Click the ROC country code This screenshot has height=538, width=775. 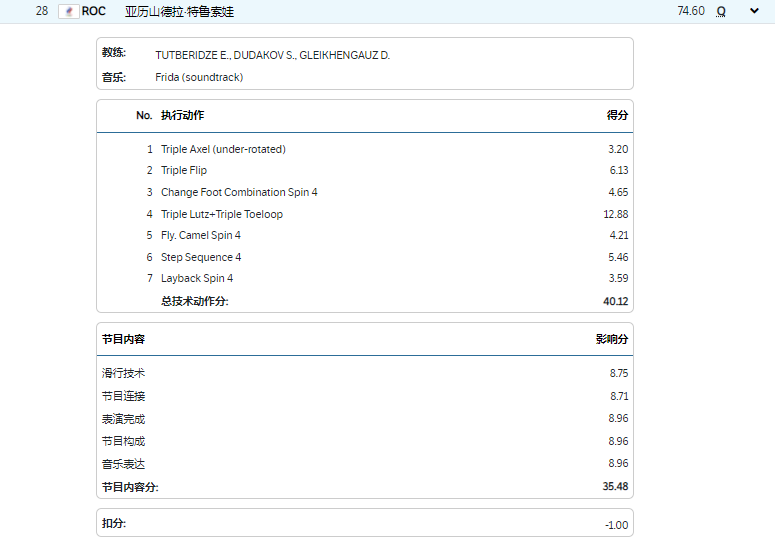tap(94, 11)
